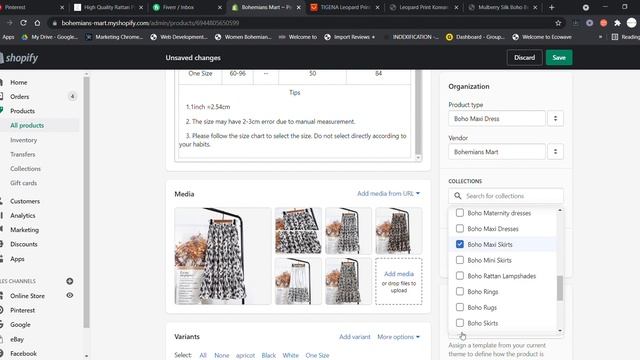Click the collections list scrollbar thumb
Viewport: 640px width, 360px height.
coord(560,288)
